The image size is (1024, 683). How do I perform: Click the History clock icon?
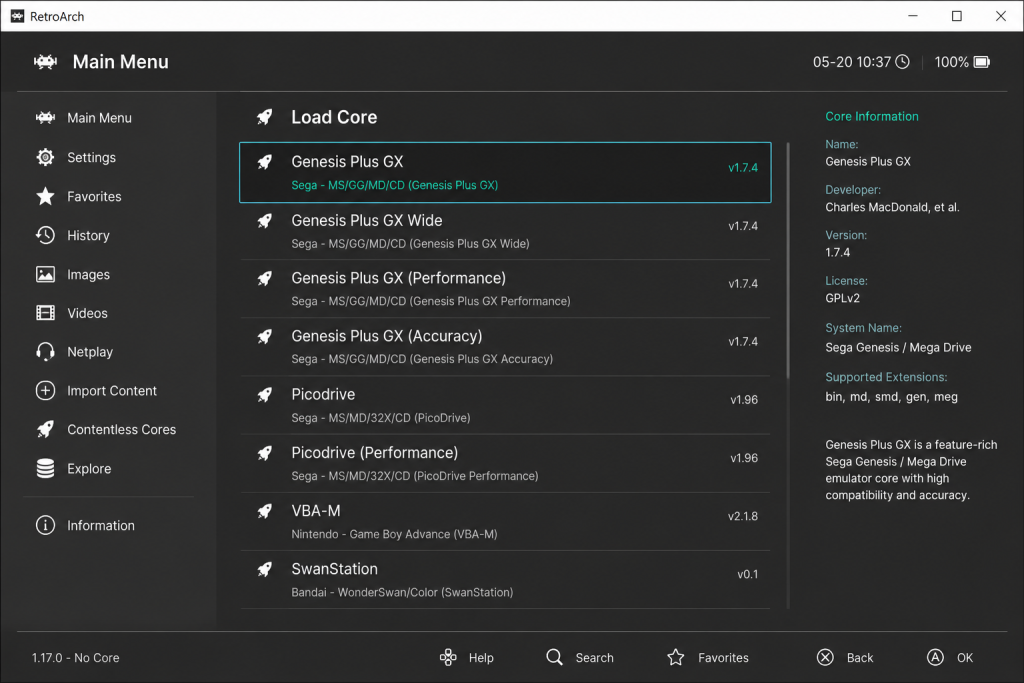45,235
